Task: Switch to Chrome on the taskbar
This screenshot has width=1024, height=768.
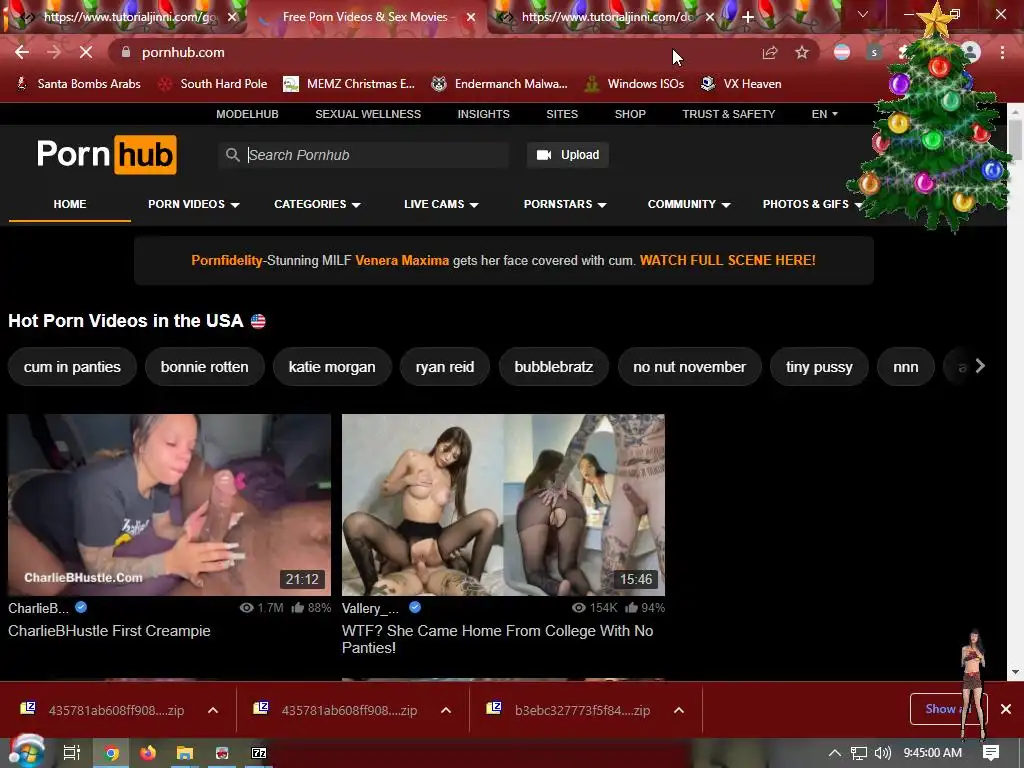Action: [x=111, y=753]
